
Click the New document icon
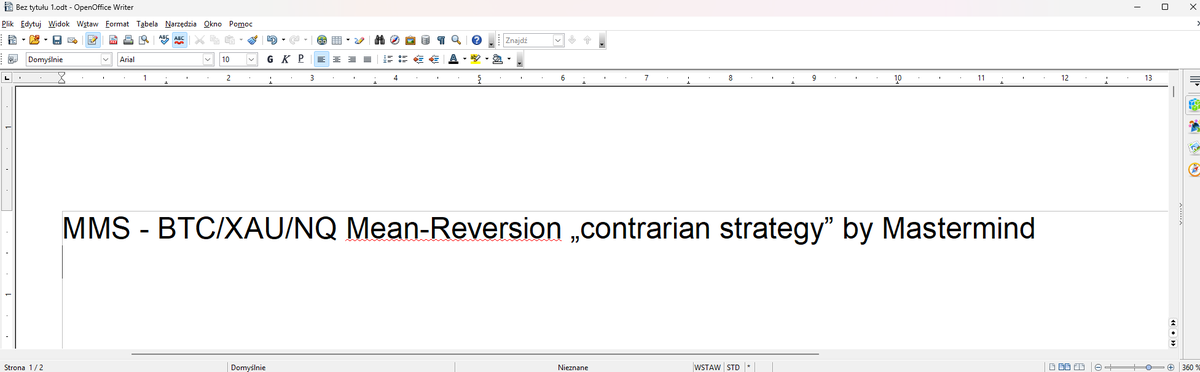click(12, 40)
